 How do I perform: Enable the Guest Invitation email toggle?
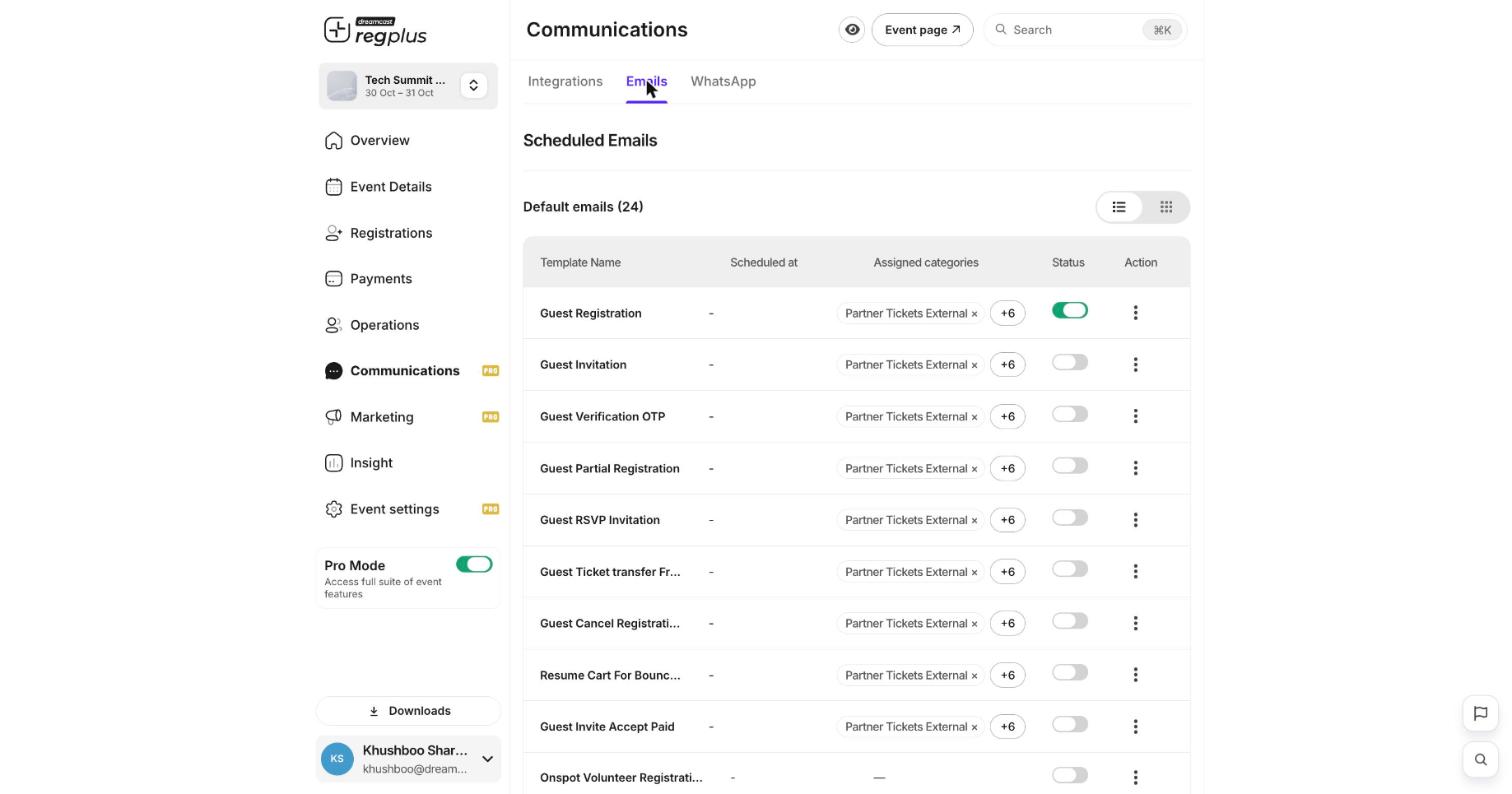1069,362
